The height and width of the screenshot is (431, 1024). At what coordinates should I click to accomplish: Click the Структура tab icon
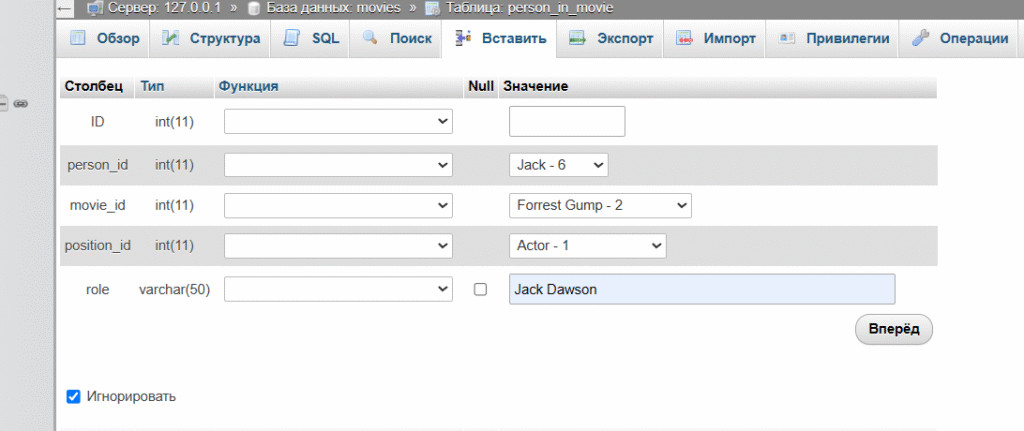point(170,38)
